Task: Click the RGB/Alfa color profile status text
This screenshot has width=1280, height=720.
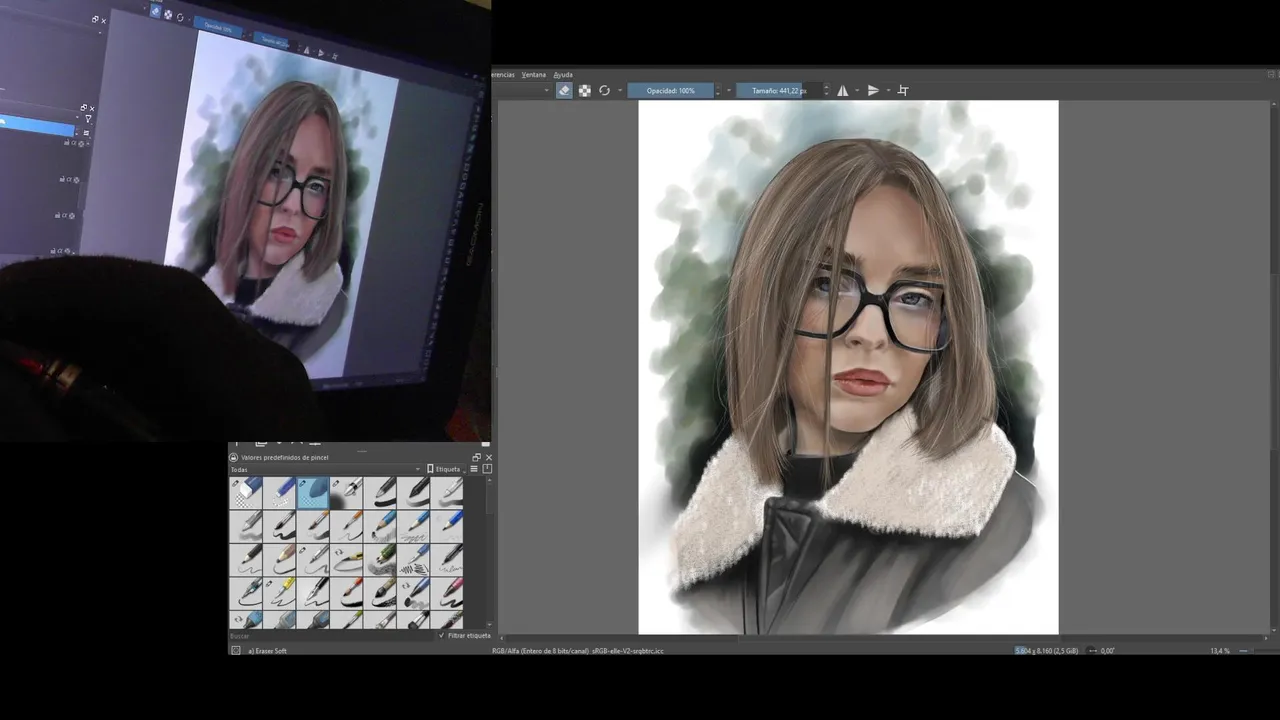Action: click(x=578, y=650)
